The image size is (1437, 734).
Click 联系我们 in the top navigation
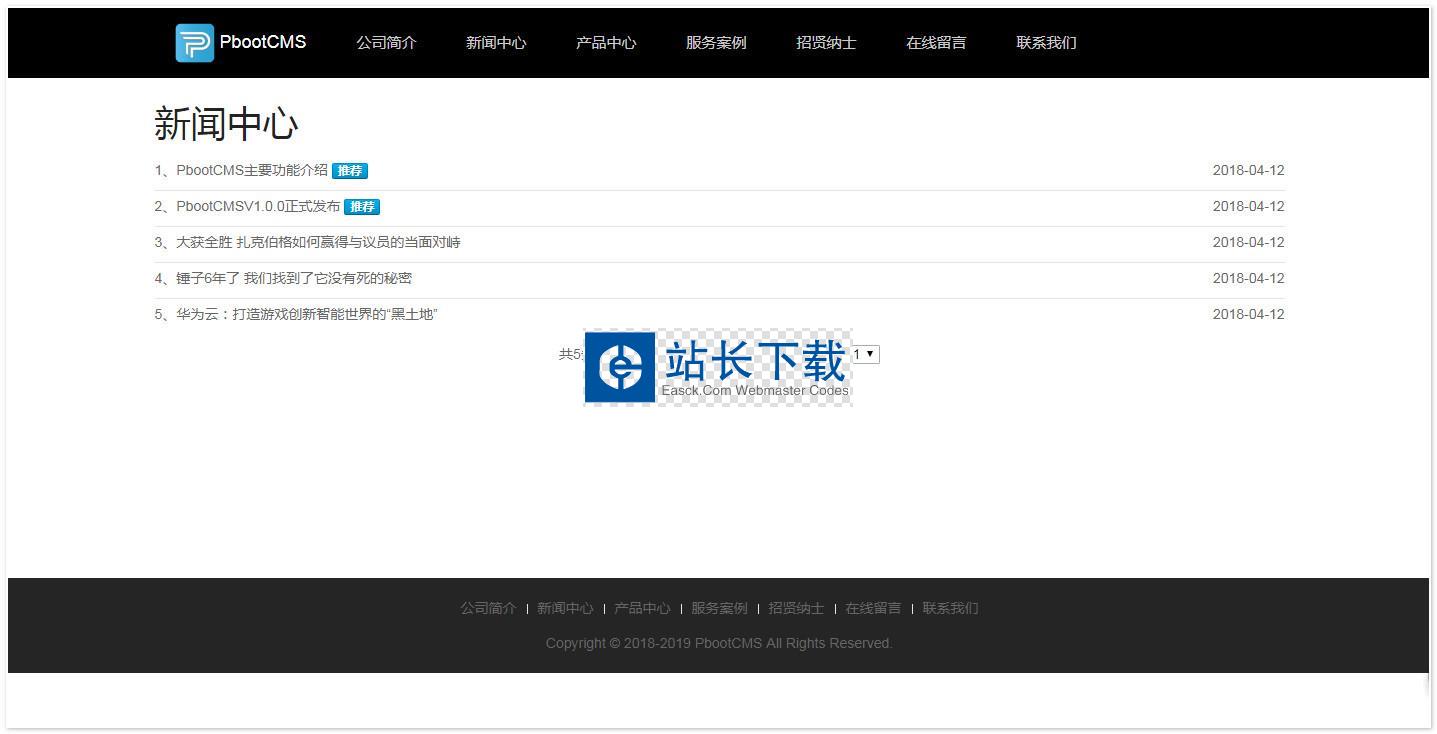pyautogui.click(x=1046, y=43)
